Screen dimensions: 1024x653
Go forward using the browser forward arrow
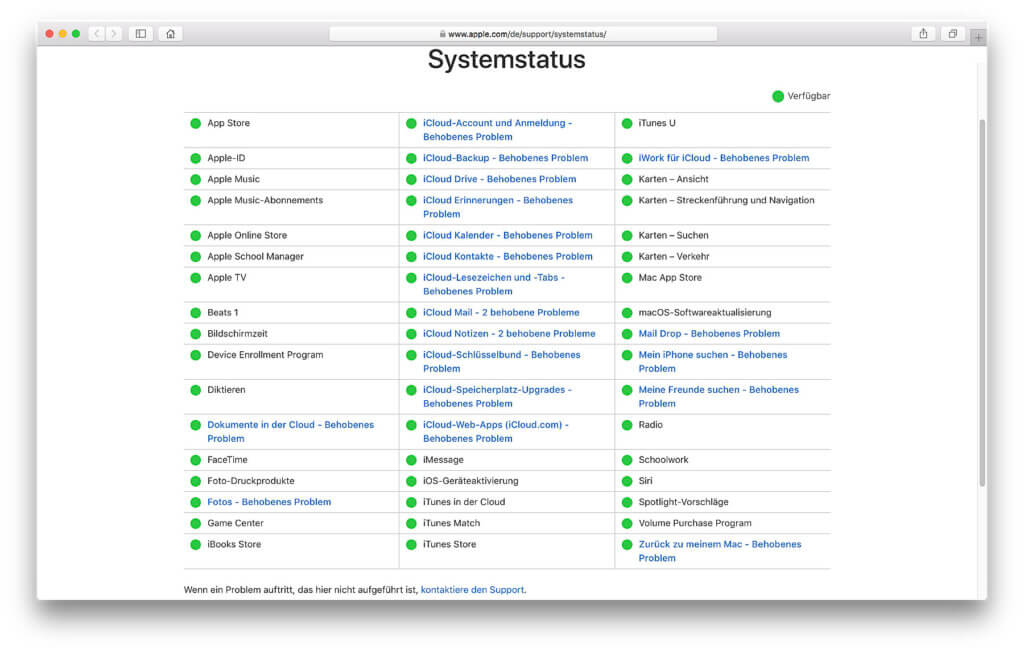point(113,33)
